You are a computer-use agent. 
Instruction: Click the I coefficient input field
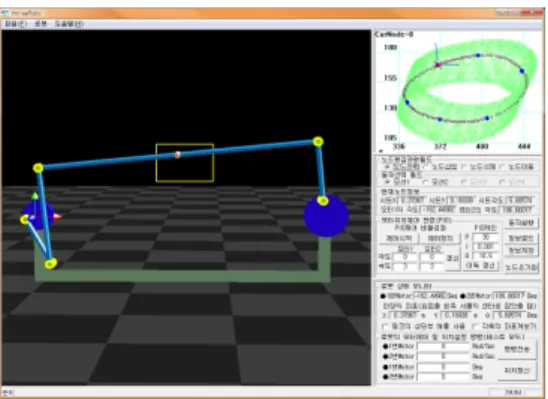(x=485, y=247)
